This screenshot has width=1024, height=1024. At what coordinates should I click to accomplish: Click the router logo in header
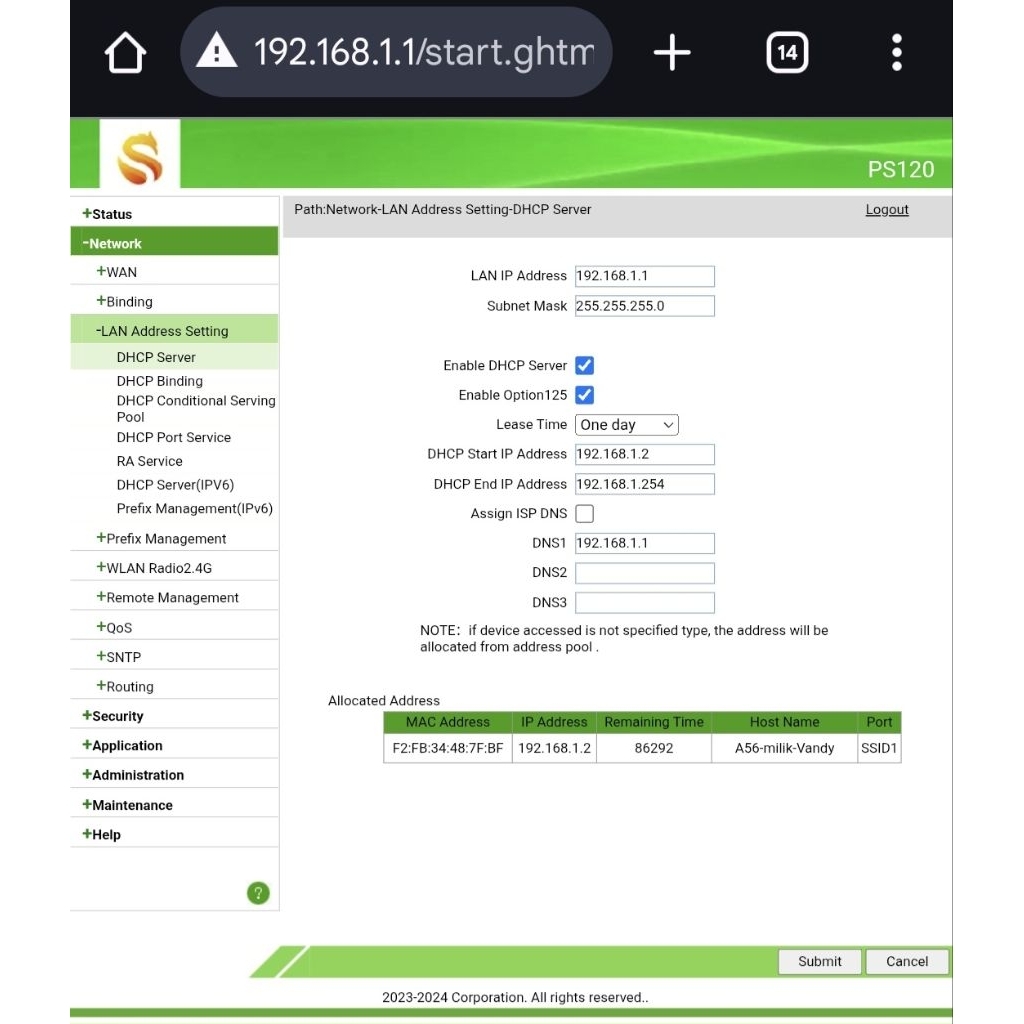(x=140, y=154)
